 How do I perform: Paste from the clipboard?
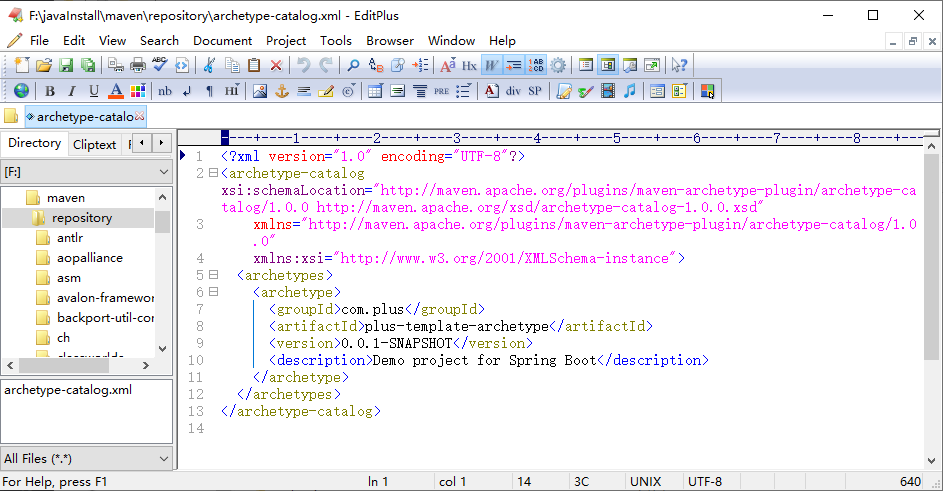[254, 65]
